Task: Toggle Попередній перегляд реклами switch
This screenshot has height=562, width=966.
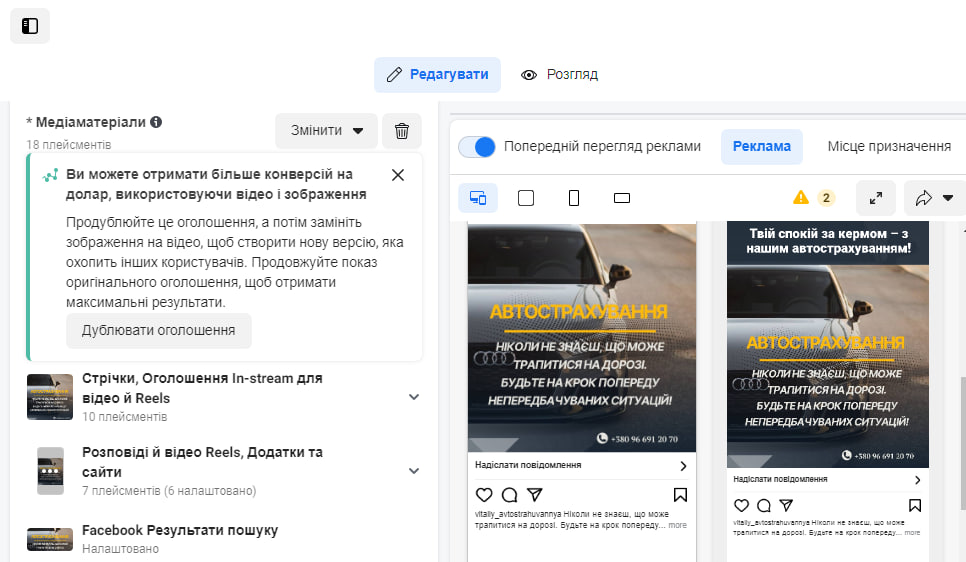Action: click(x=477, y=147)
